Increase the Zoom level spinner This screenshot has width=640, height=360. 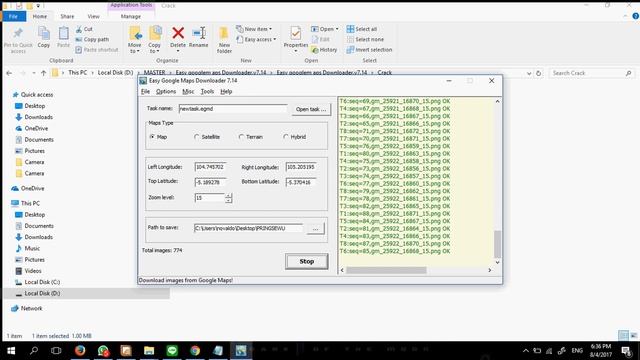coord(229,196)
